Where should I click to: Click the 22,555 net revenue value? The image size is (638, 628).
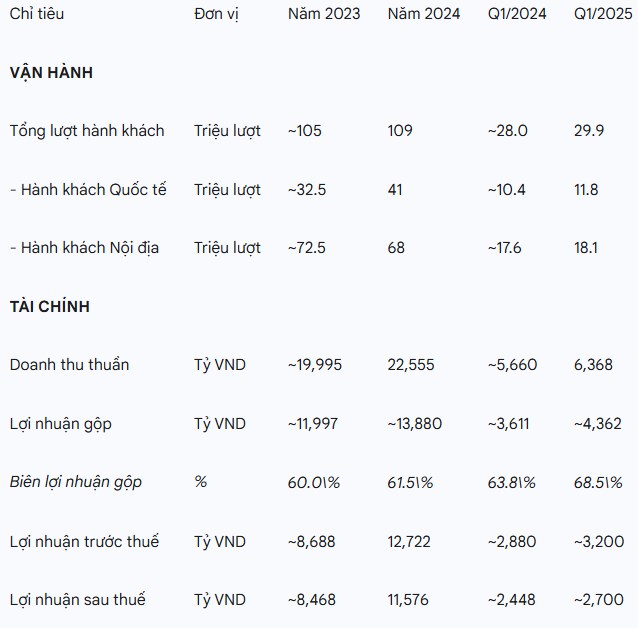tap(411, 365)
